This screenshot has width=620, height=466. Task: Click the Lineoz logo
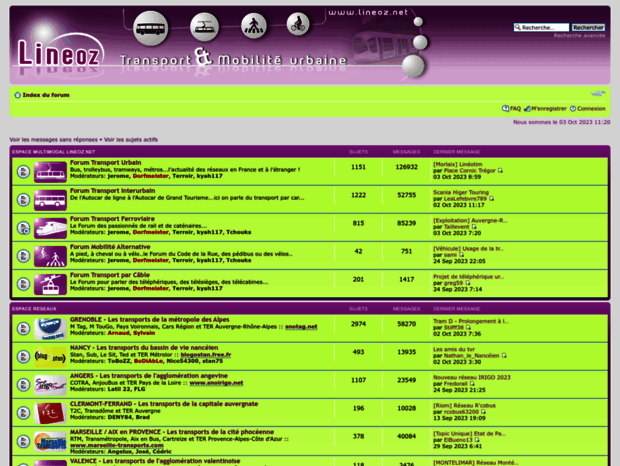[x=59, y=55]
